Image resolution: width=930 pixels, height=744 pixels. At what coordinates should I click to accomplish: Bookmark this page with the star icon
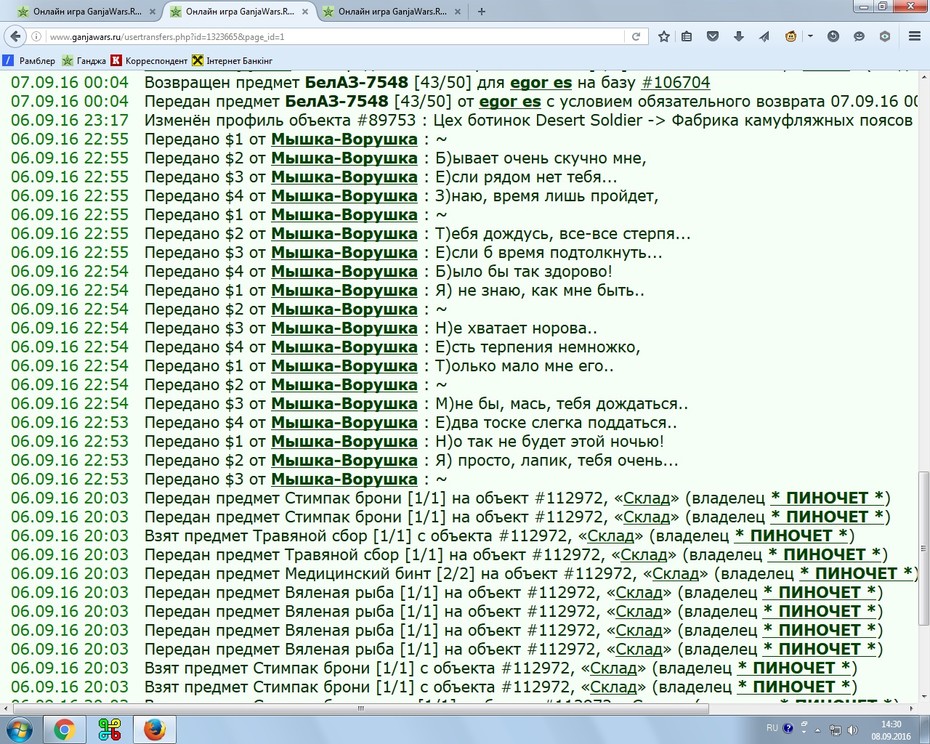(x=664, y=37)
